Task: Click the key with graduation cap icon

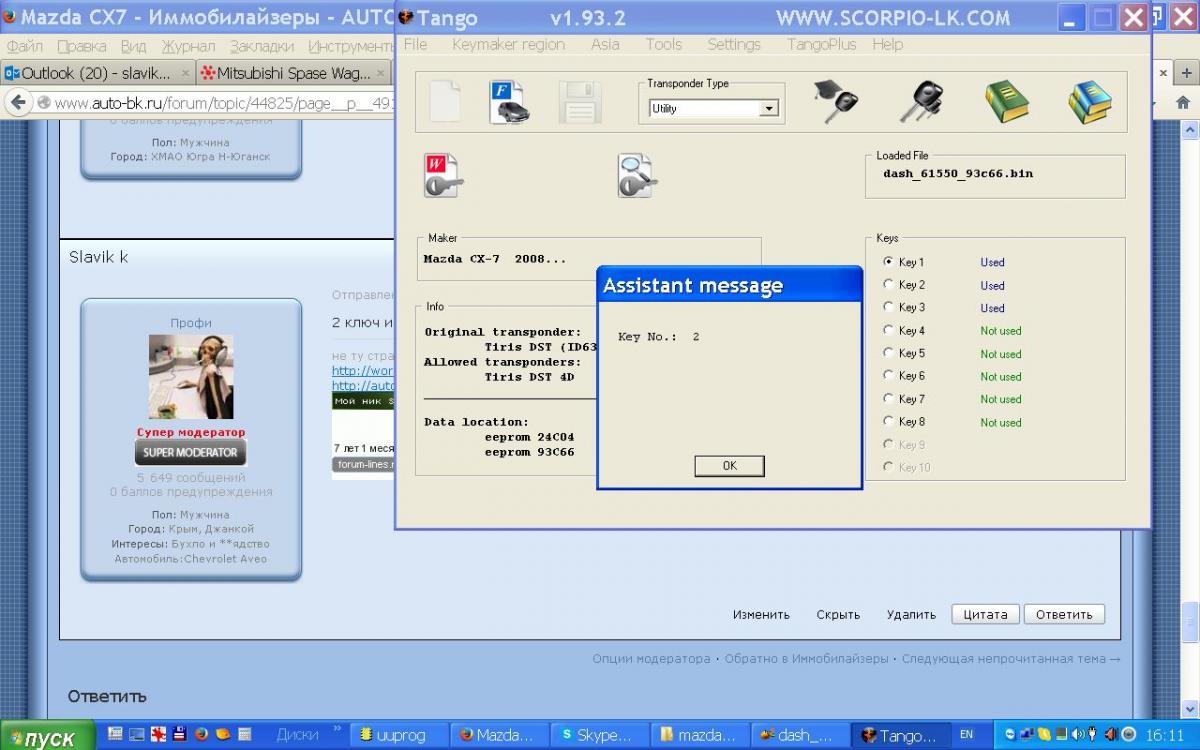Action: (834, 102)
